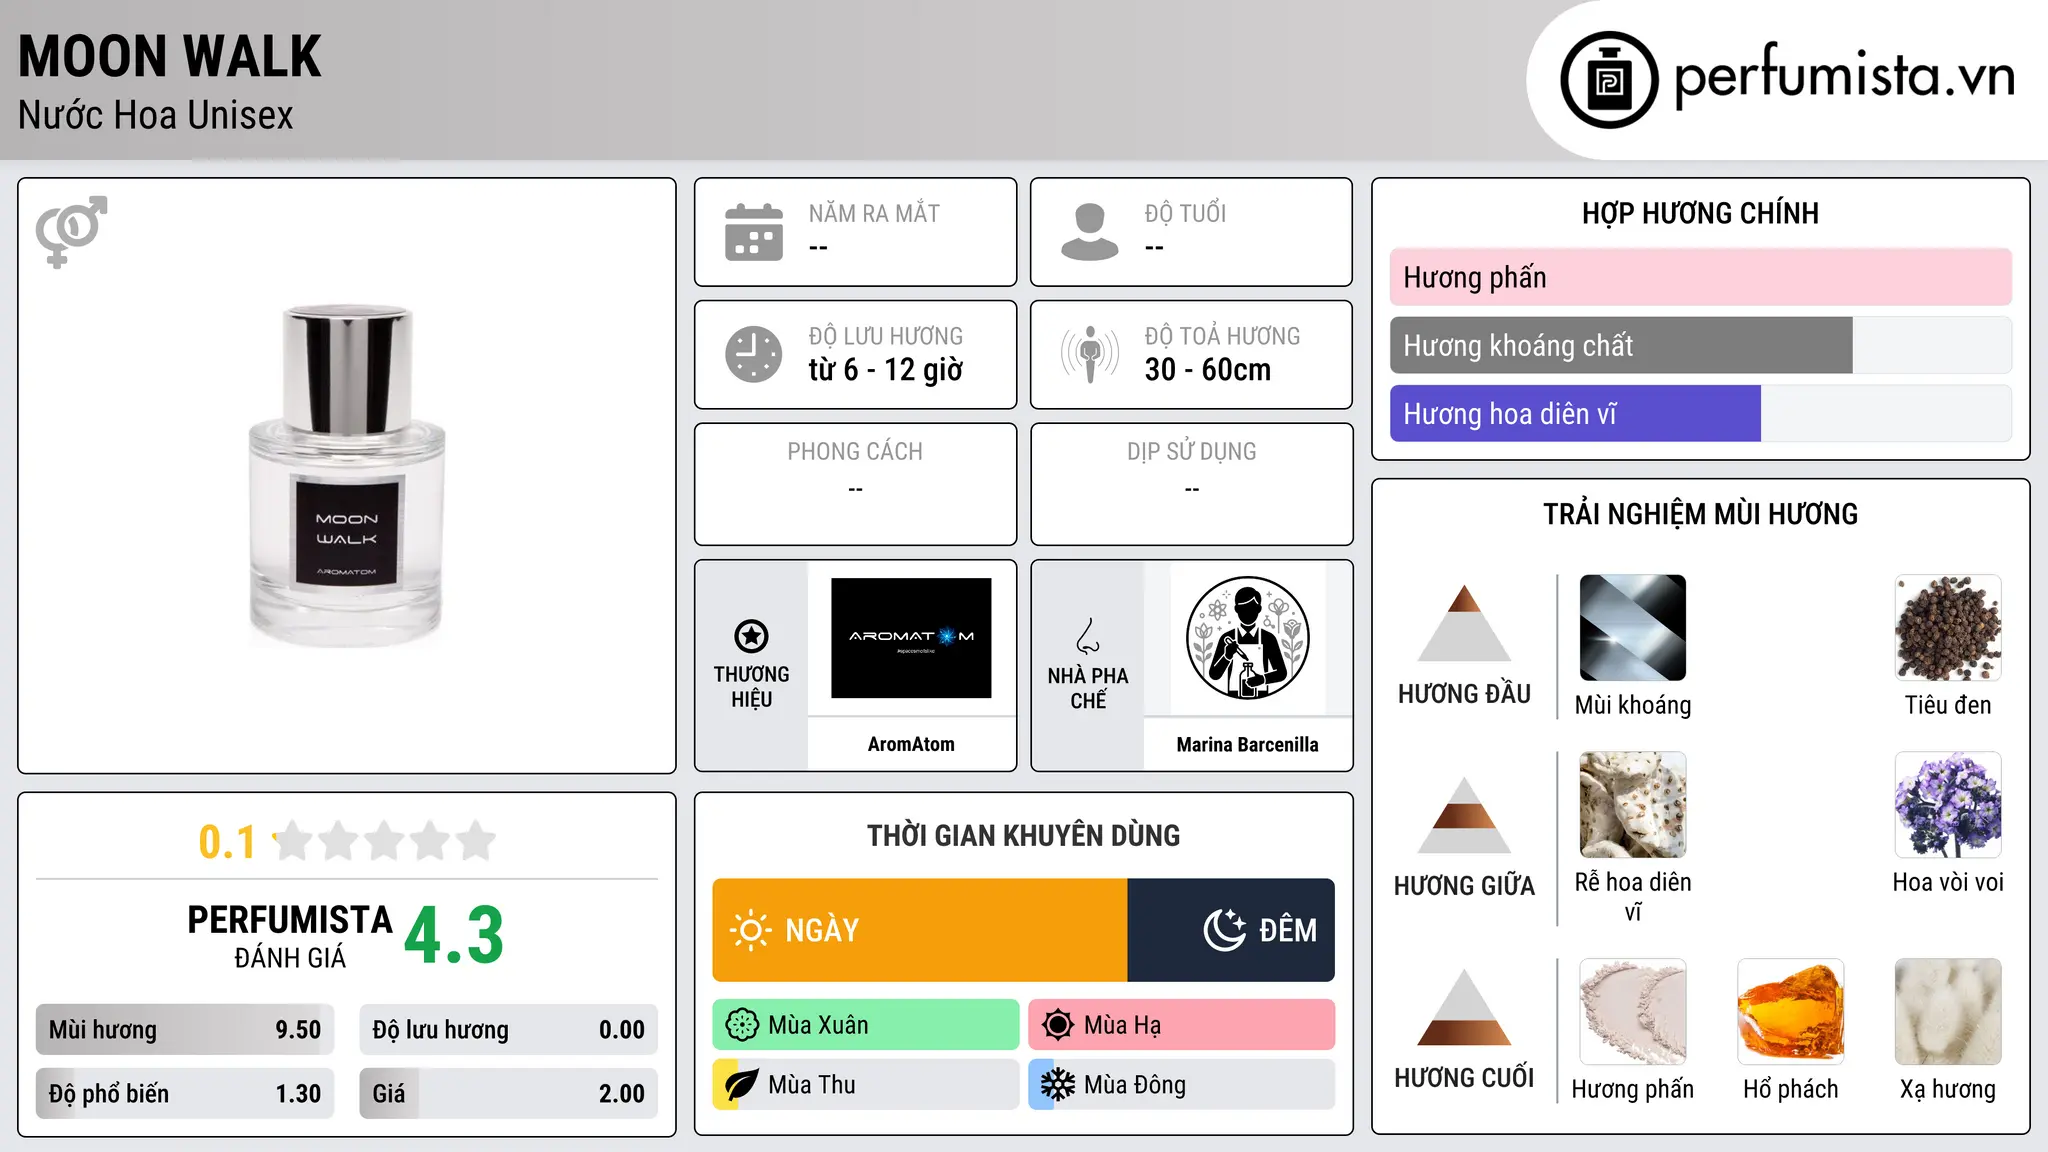Image resolution: width=2048 pixels, height=1152 pixels.
Task: Click the AromAtom brand name
Action: coord(911,744)
